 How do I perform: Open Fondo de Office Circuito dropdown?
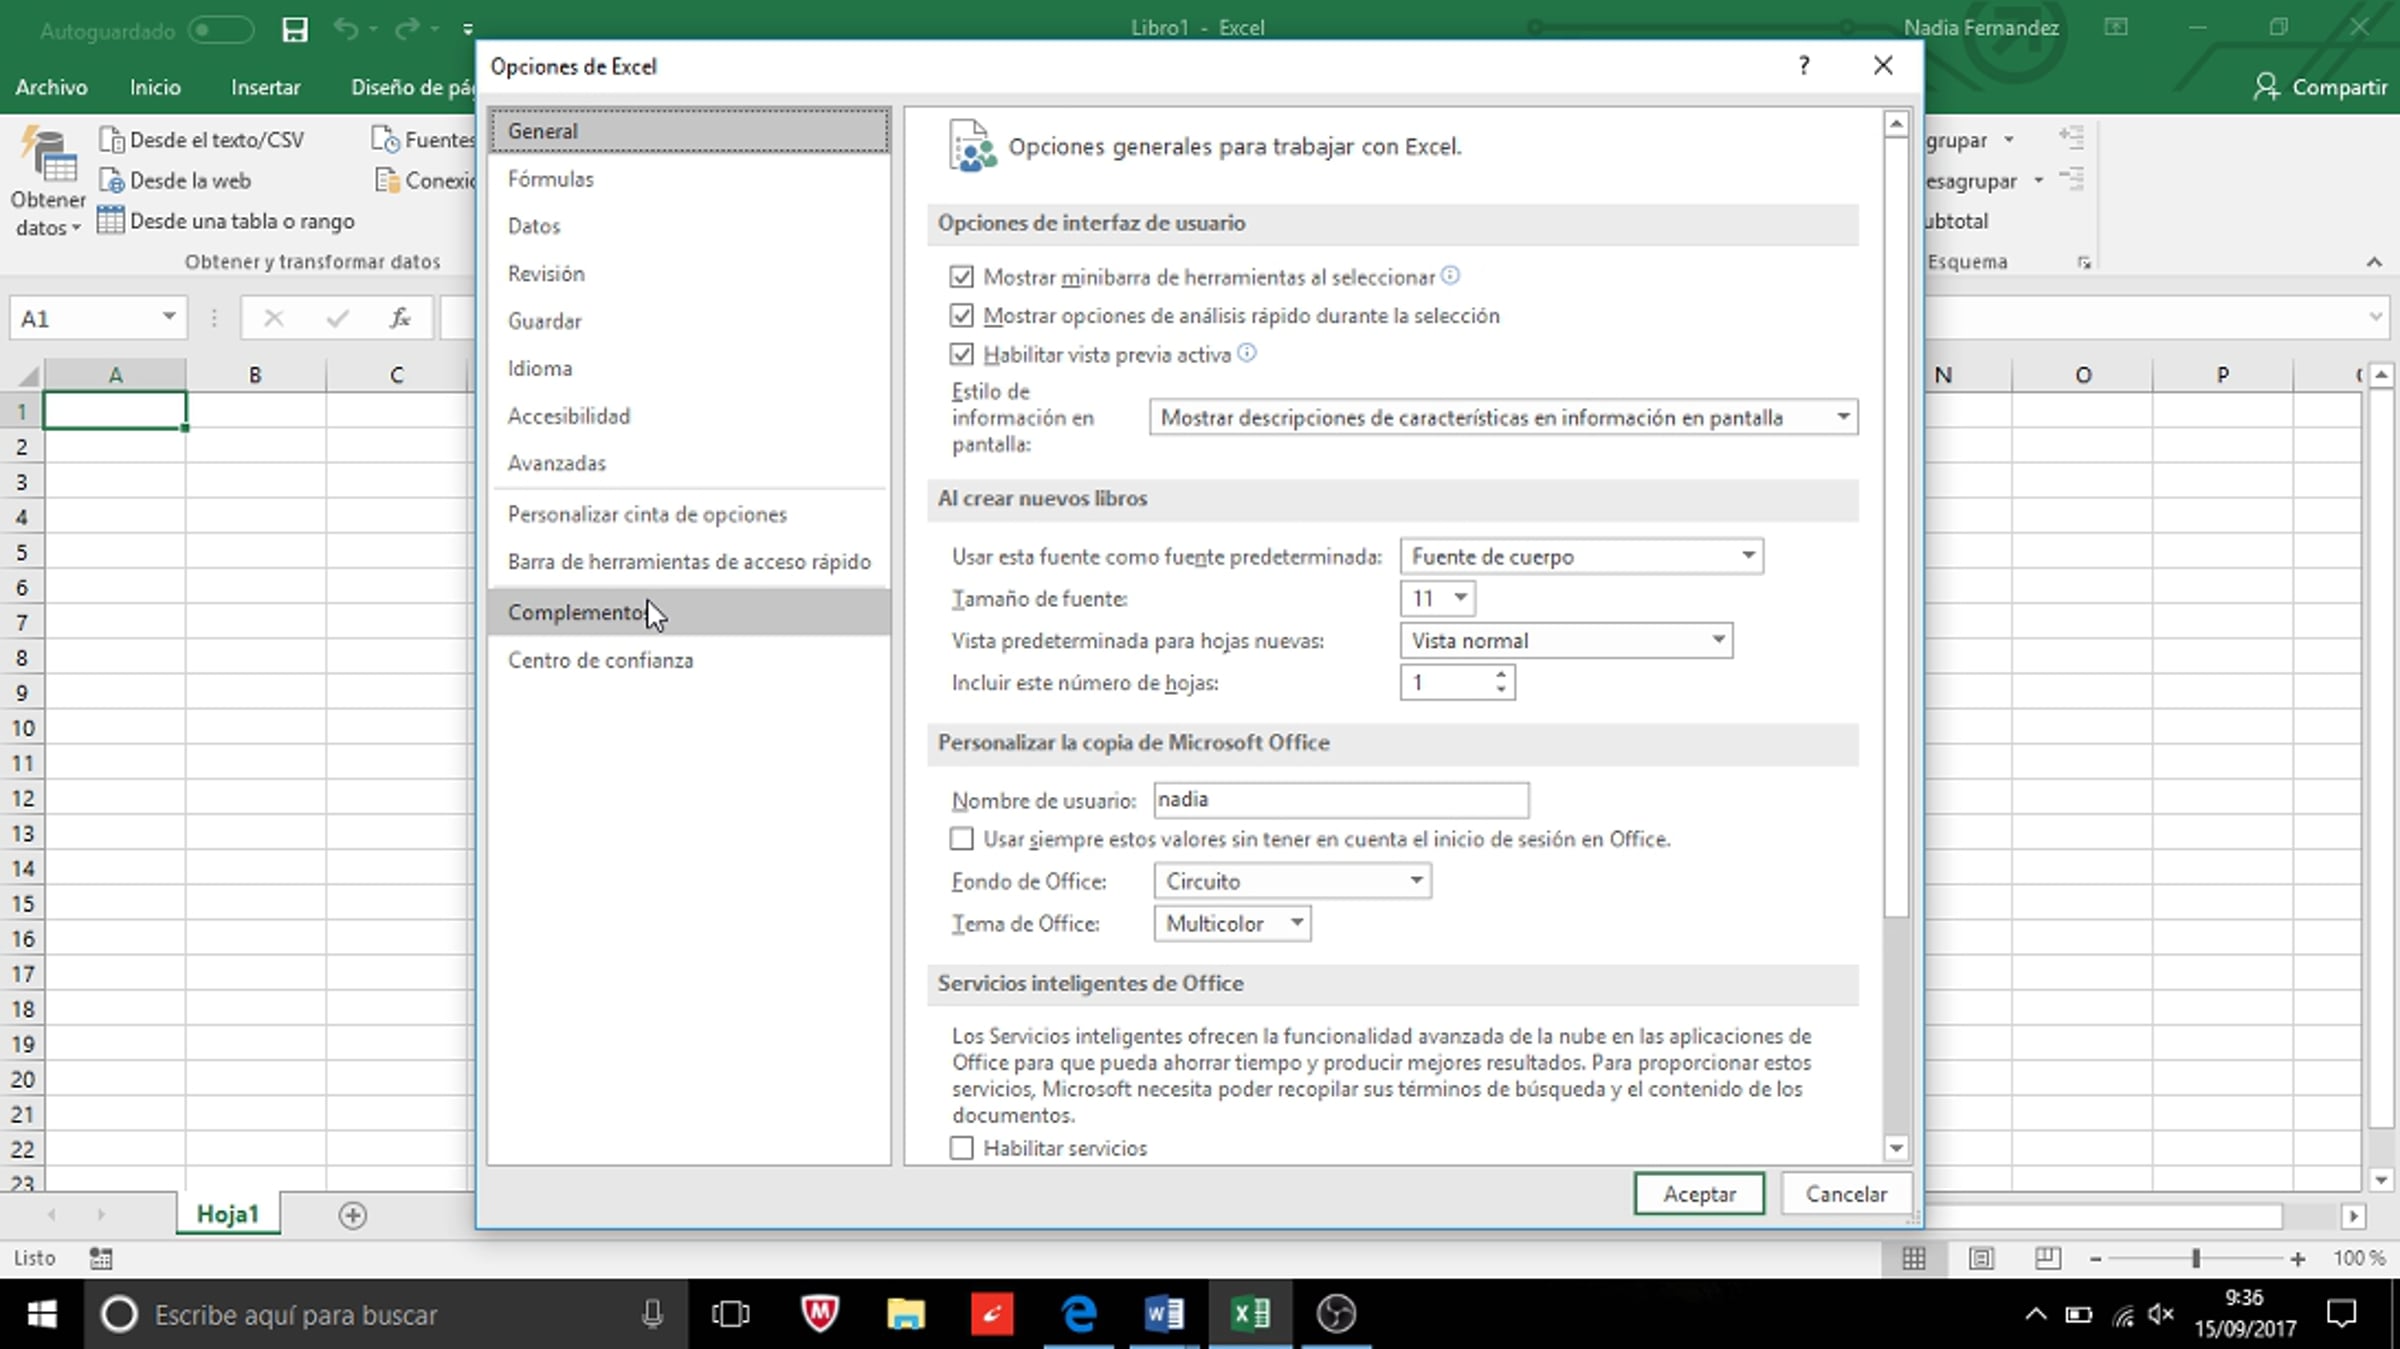pos(1292,881)
